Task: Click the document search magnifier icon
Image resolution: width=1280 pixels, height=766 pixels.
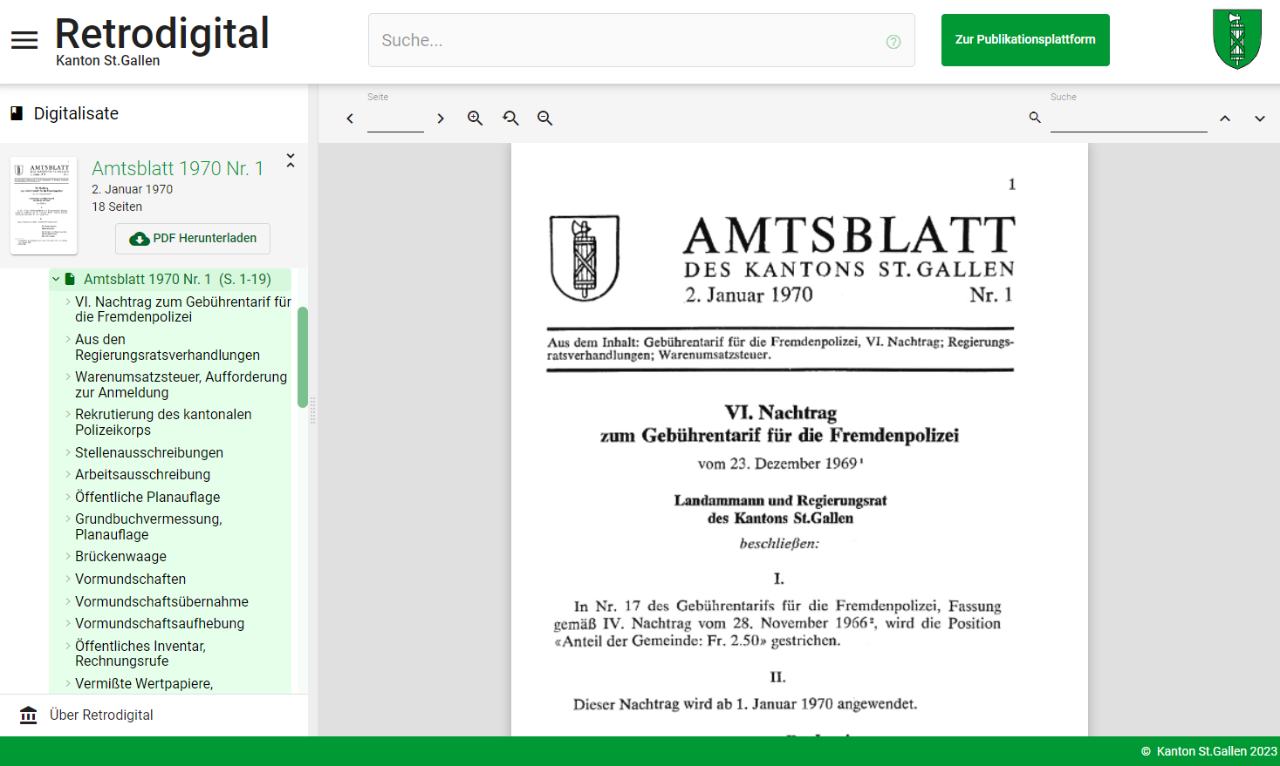Action: pyautogui.click(x=1035, y=118)
